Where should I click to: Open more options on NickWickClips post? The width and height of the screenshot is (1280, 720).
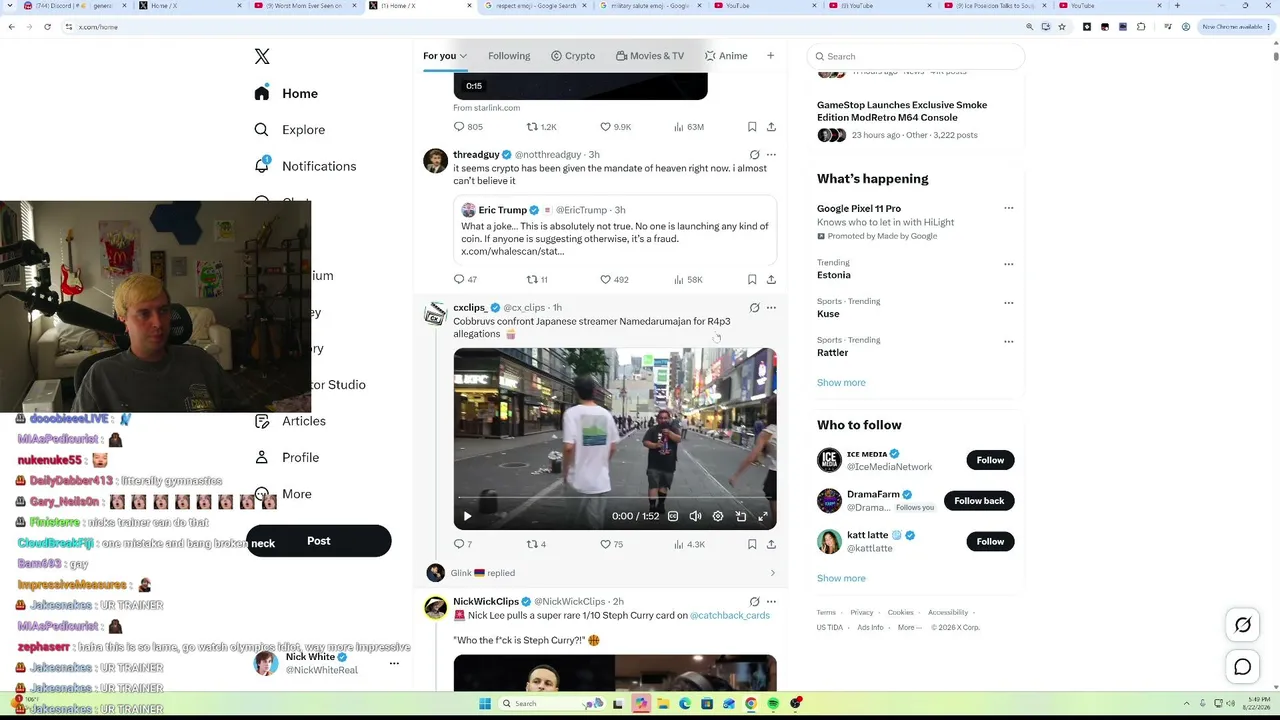pyautogui.click(x=771, y=602)
